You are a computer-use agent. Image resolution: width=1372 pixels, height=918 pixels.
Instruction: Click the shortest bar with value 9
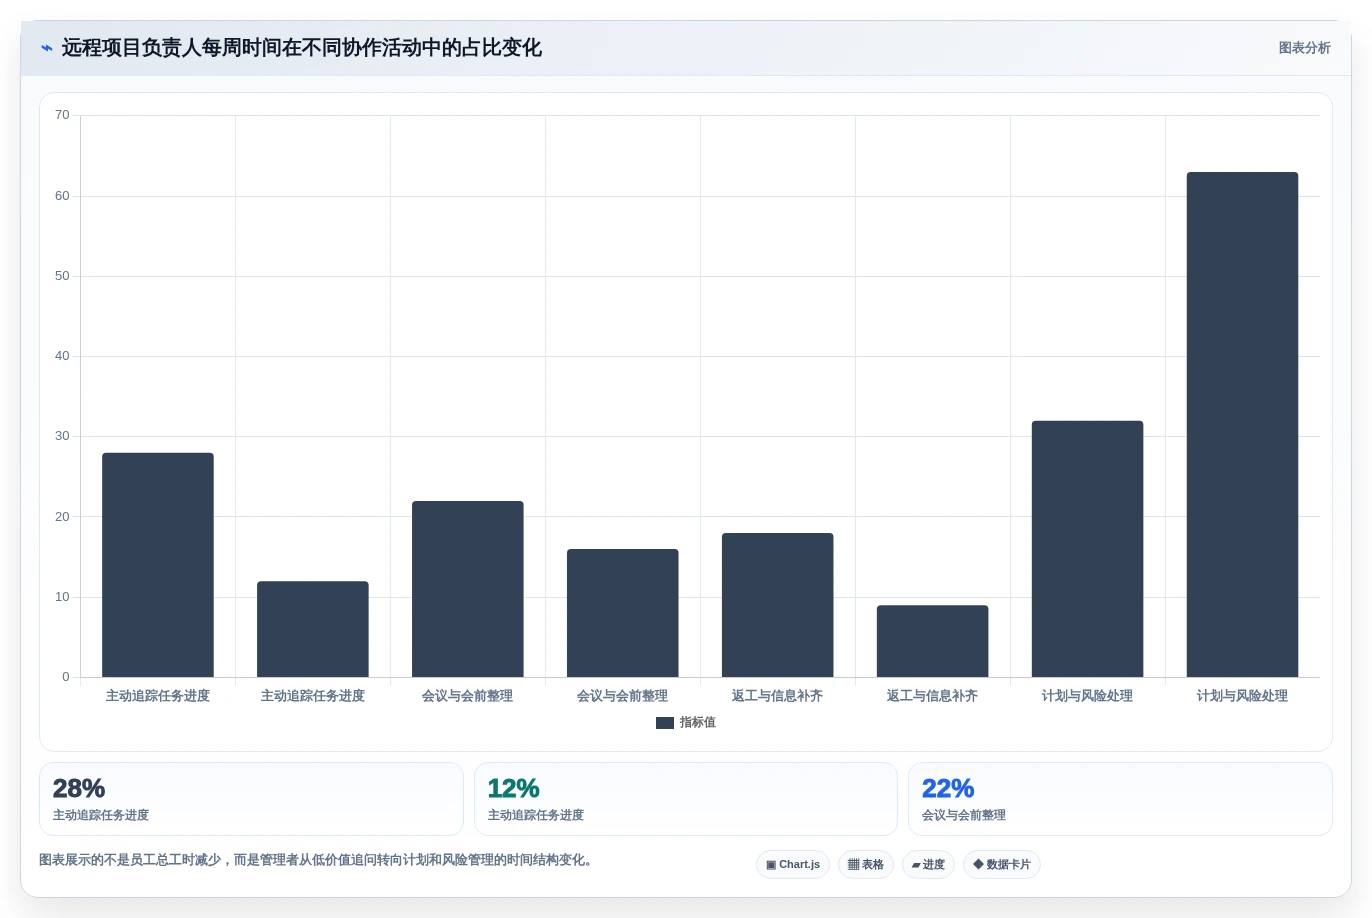click(x=932, y=641)
